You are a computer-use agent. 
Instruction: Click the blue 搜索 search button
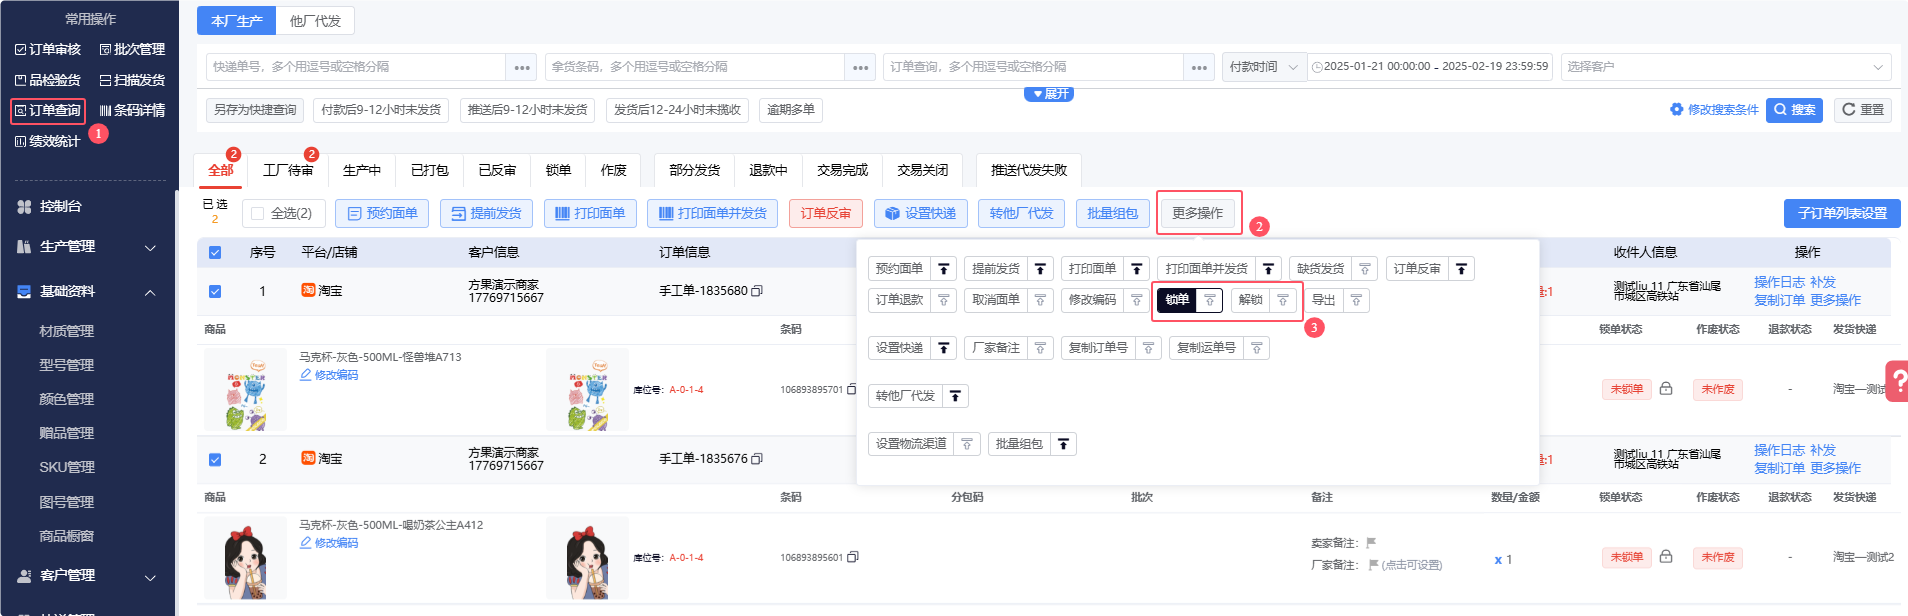[x=1794, y=110]
